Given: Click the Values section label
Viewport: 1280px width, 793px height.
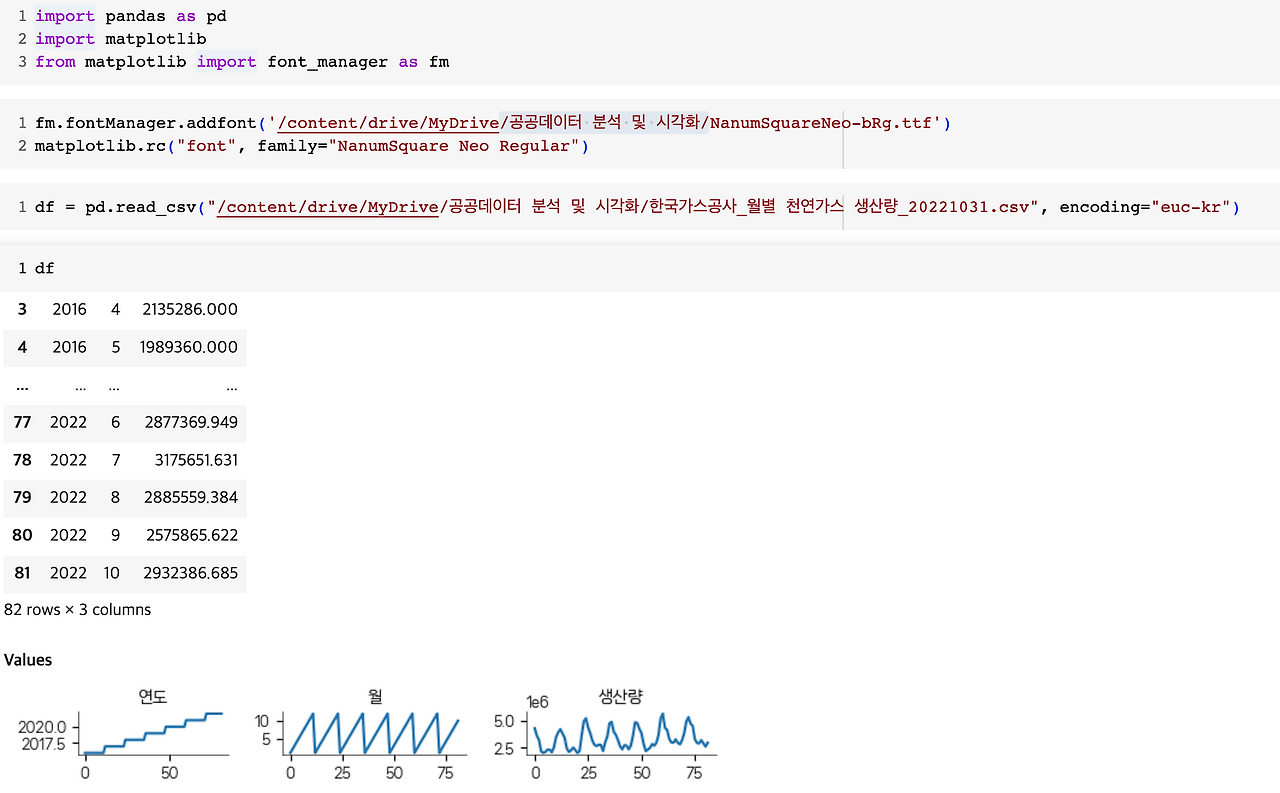Looking at the screenshot, I should point(28,659).
